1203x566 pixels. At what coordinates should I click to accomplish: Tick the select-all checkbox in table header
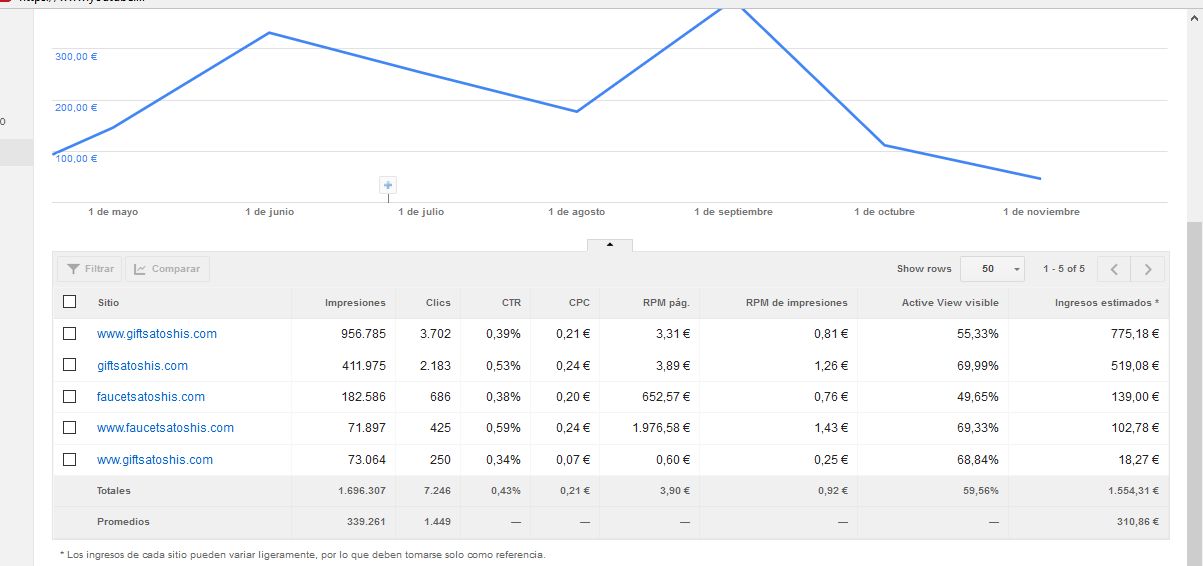(69, 302)
